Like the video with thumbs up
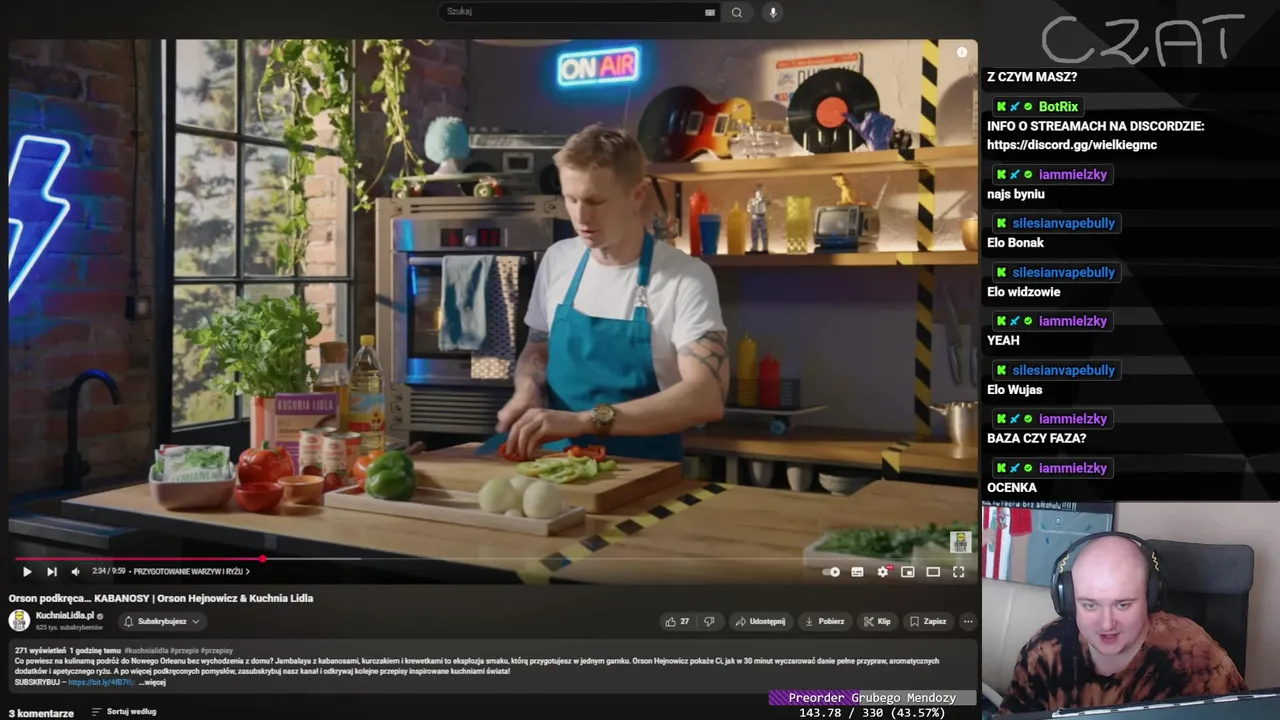Screen dimensions: 1280x720 pyautogui.click(x=677, y=621)
